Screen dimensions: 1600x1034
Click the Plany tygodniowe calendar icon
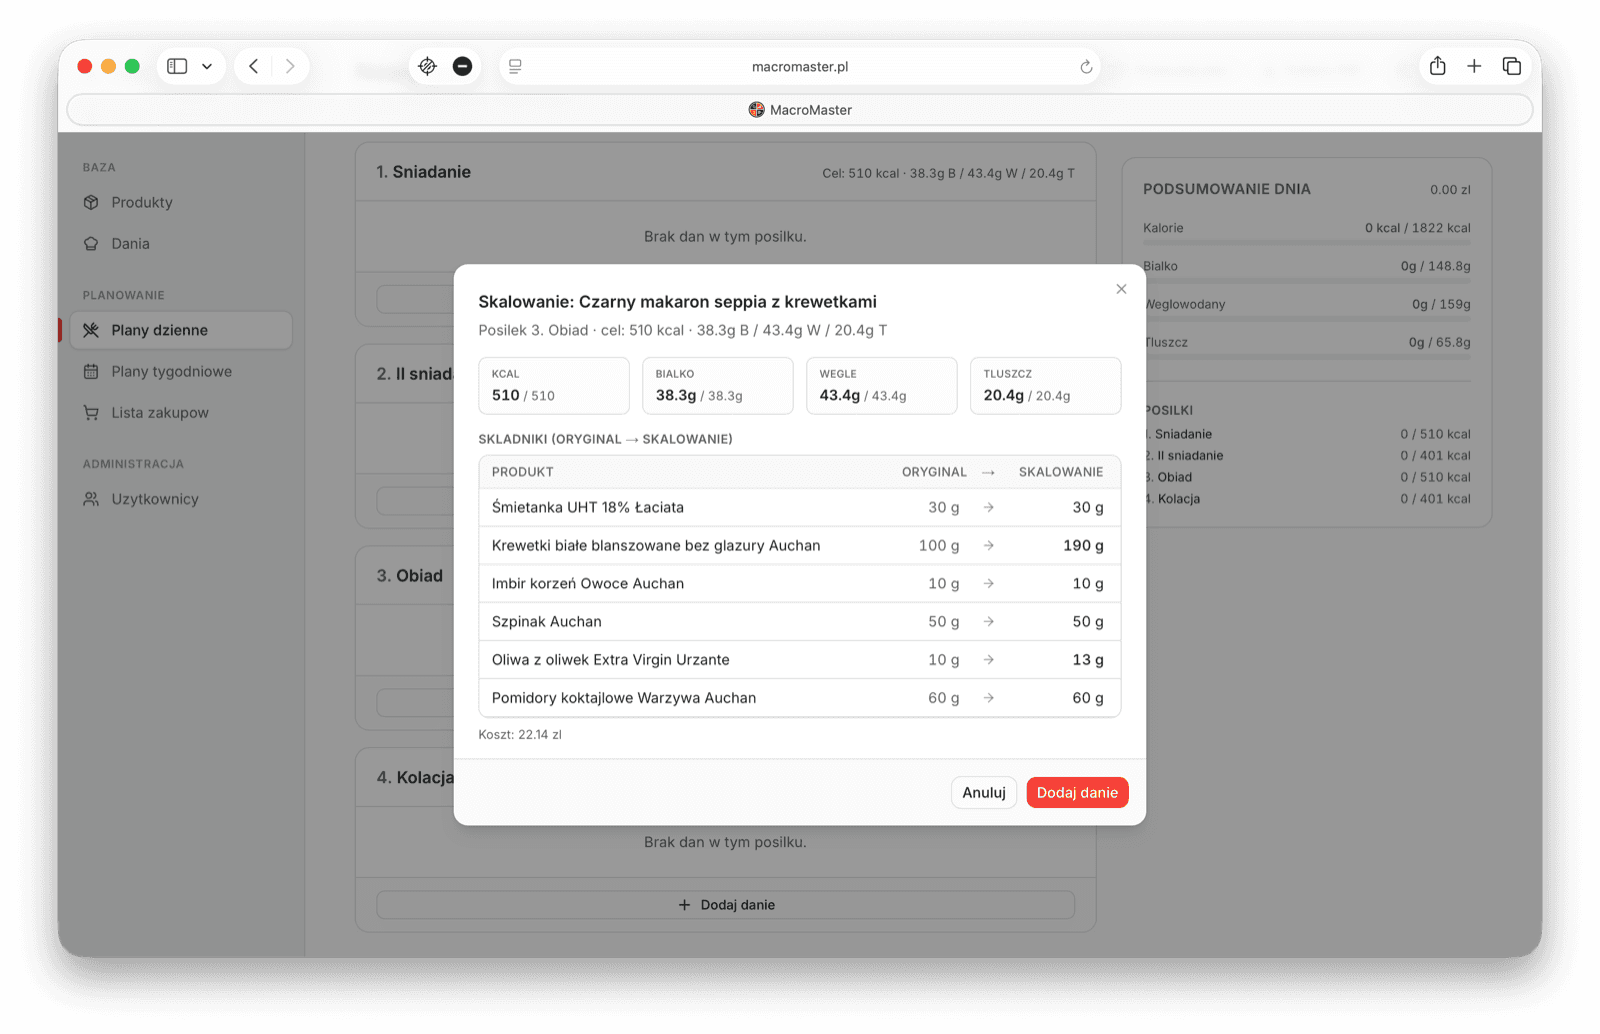point(91,371)
